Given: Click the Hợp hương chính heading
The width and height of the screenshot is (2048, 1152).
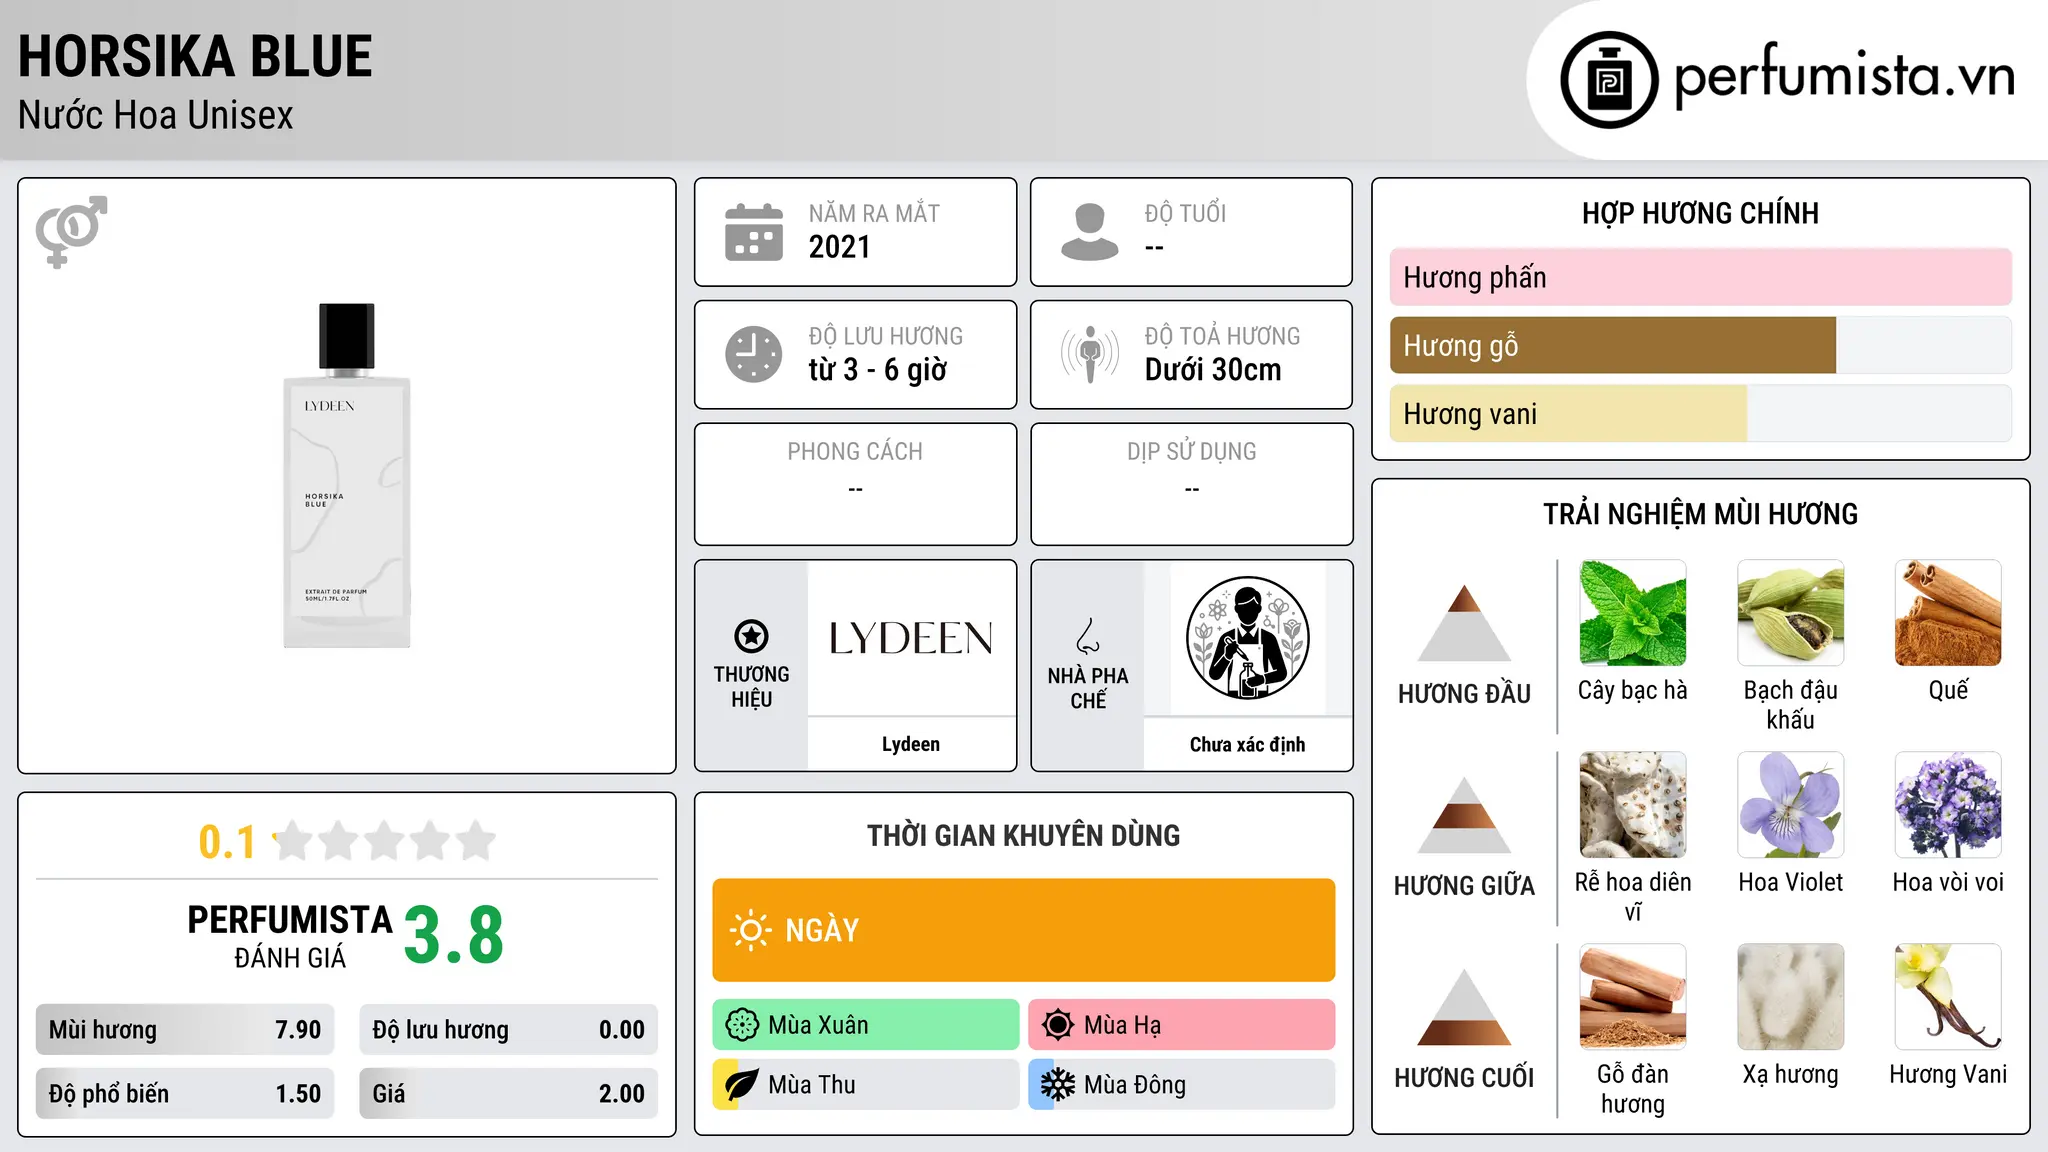Looking at the screenshot, I should [x=1700, y=213].
